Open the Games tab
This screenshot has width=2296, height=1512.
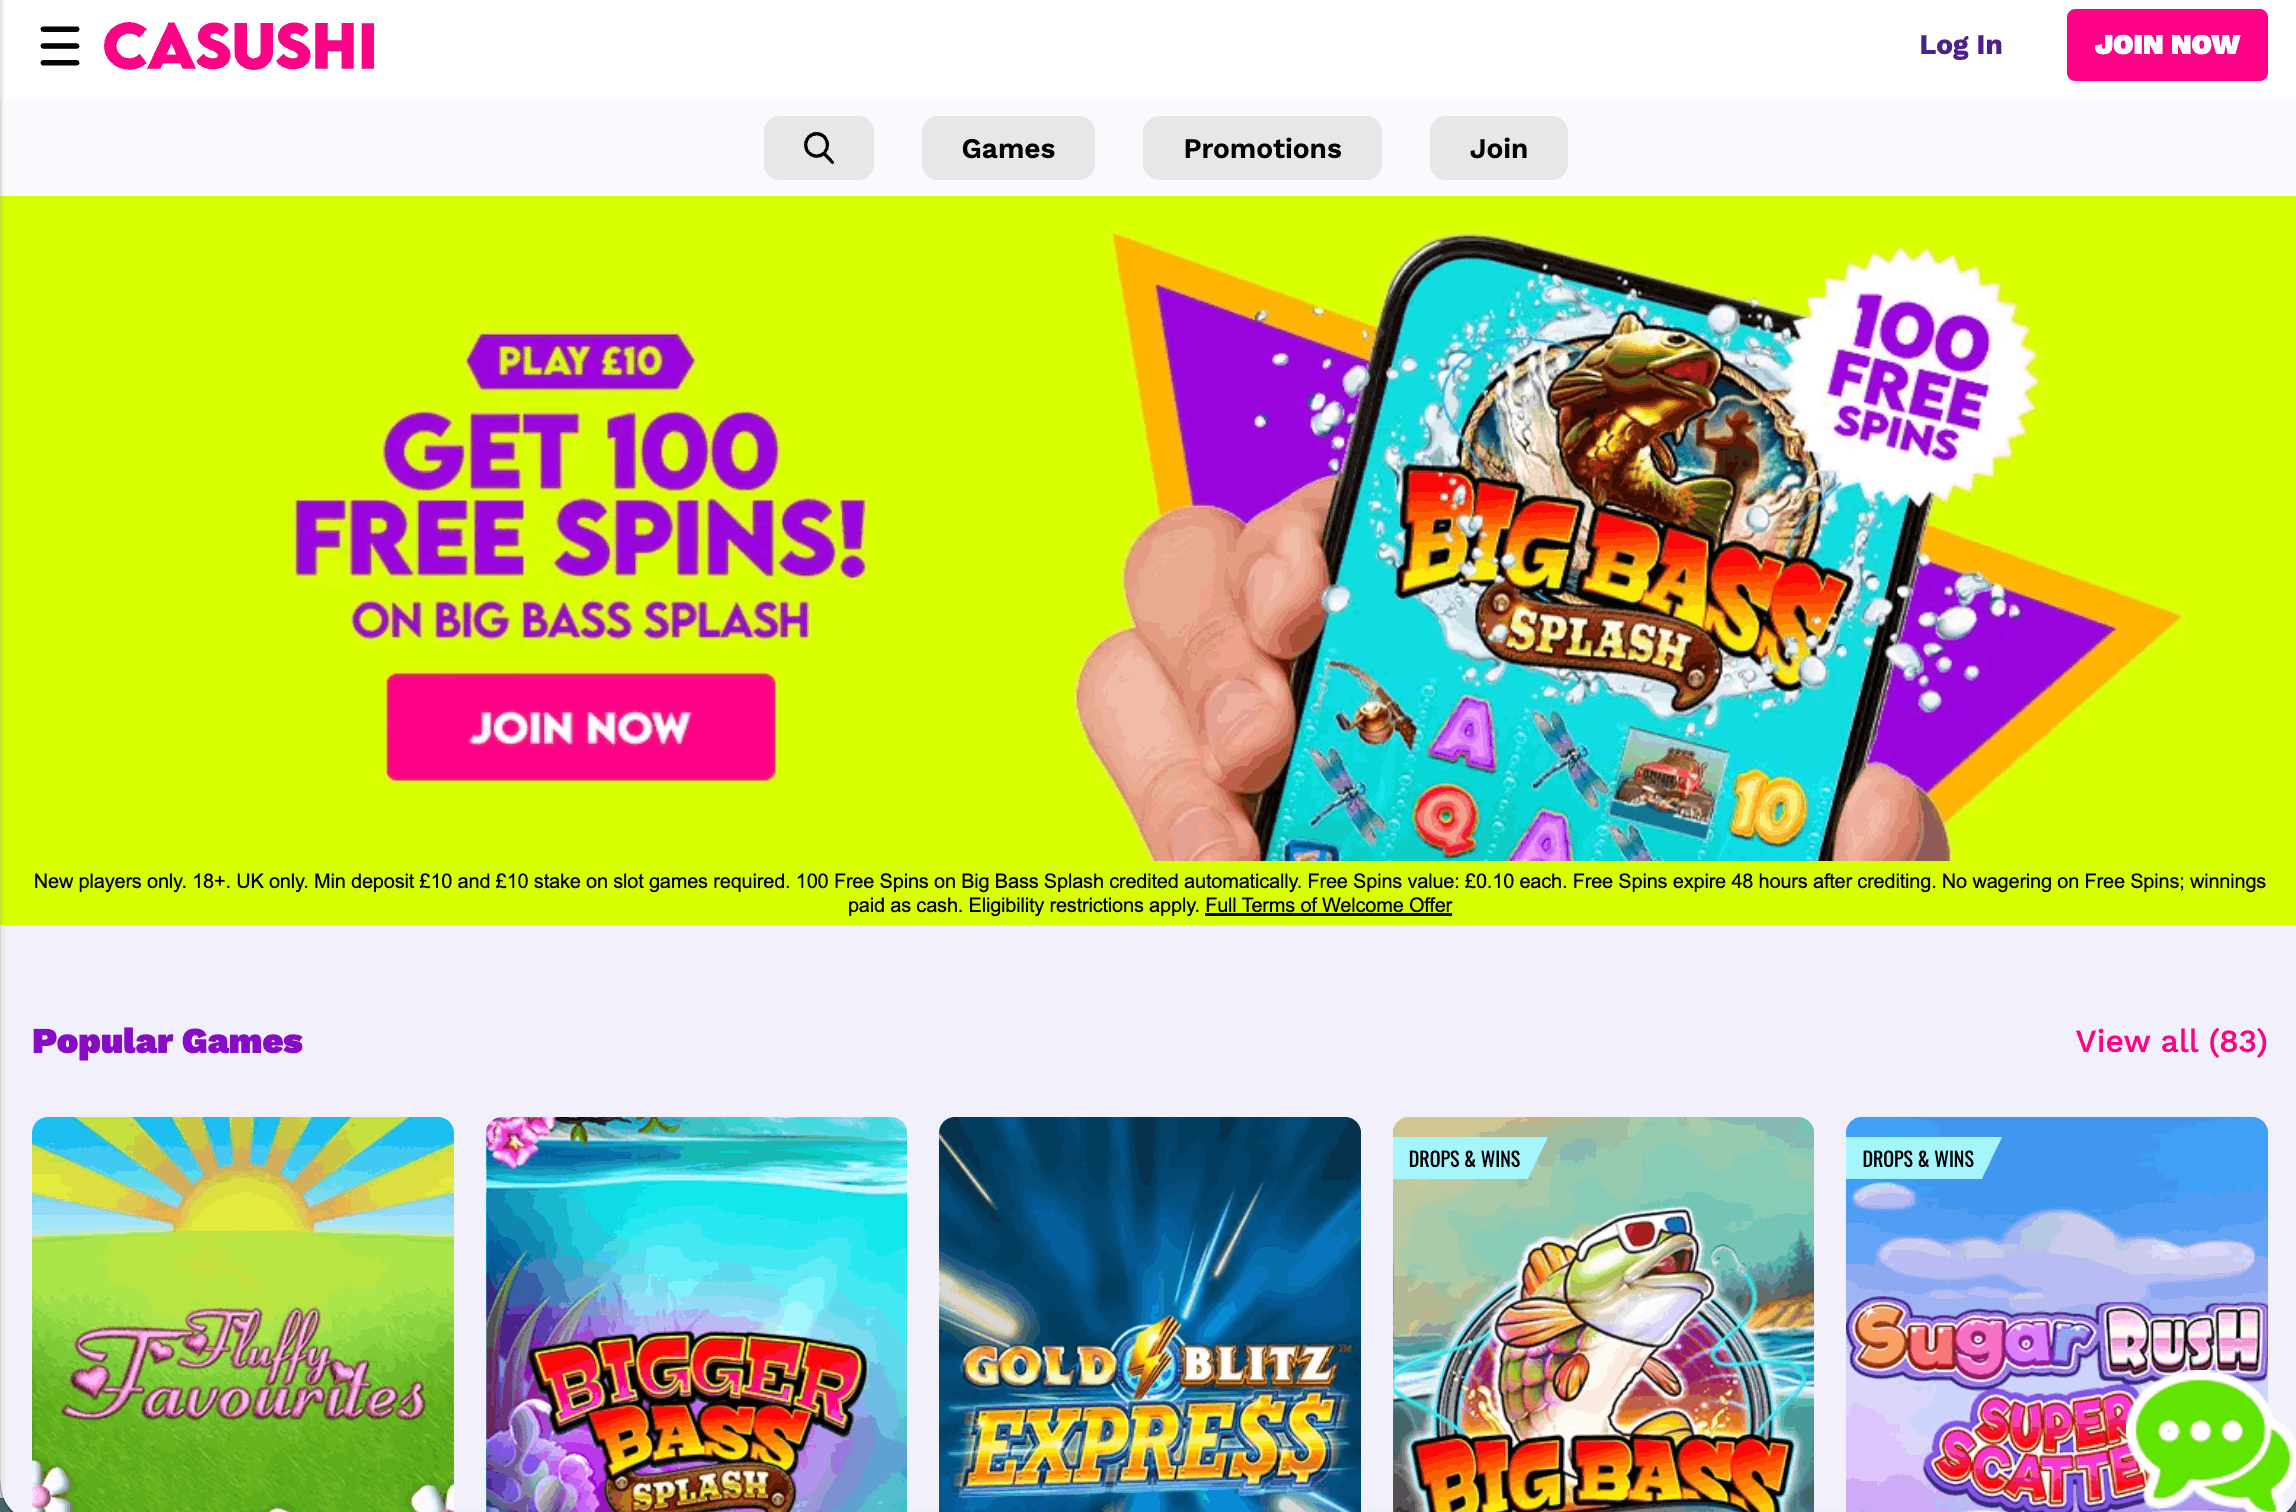pos(1008,148)
